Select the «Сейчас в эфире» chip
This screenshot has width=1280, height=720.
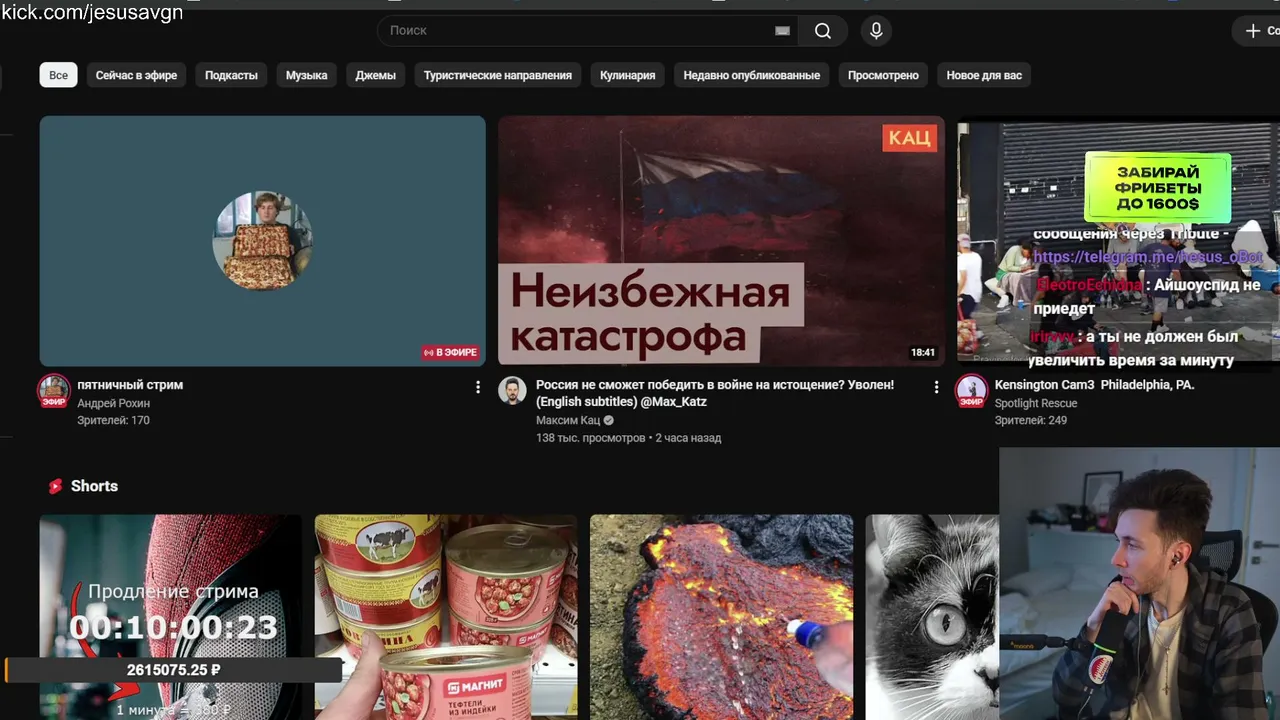pyautogui.click(x=137, y=75)
